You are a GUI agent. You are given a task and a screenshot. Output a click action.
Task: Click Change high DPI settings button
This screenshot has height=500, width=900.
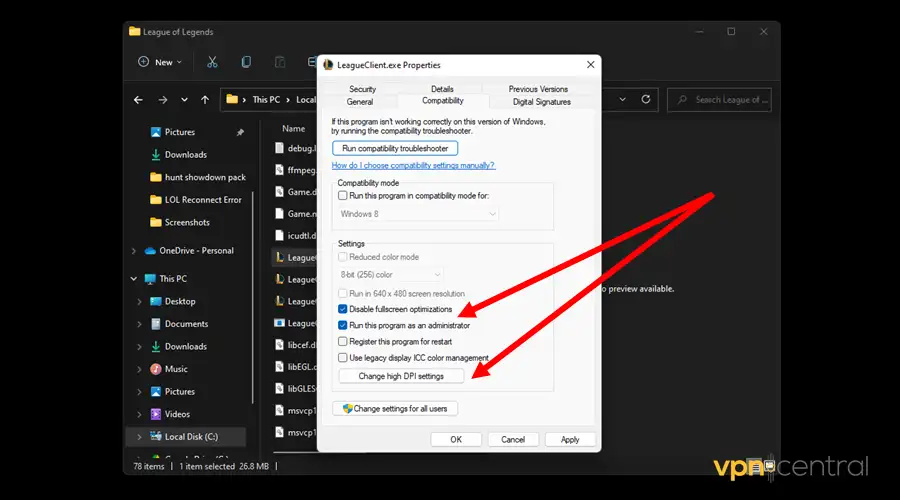[x=401, y=376]
